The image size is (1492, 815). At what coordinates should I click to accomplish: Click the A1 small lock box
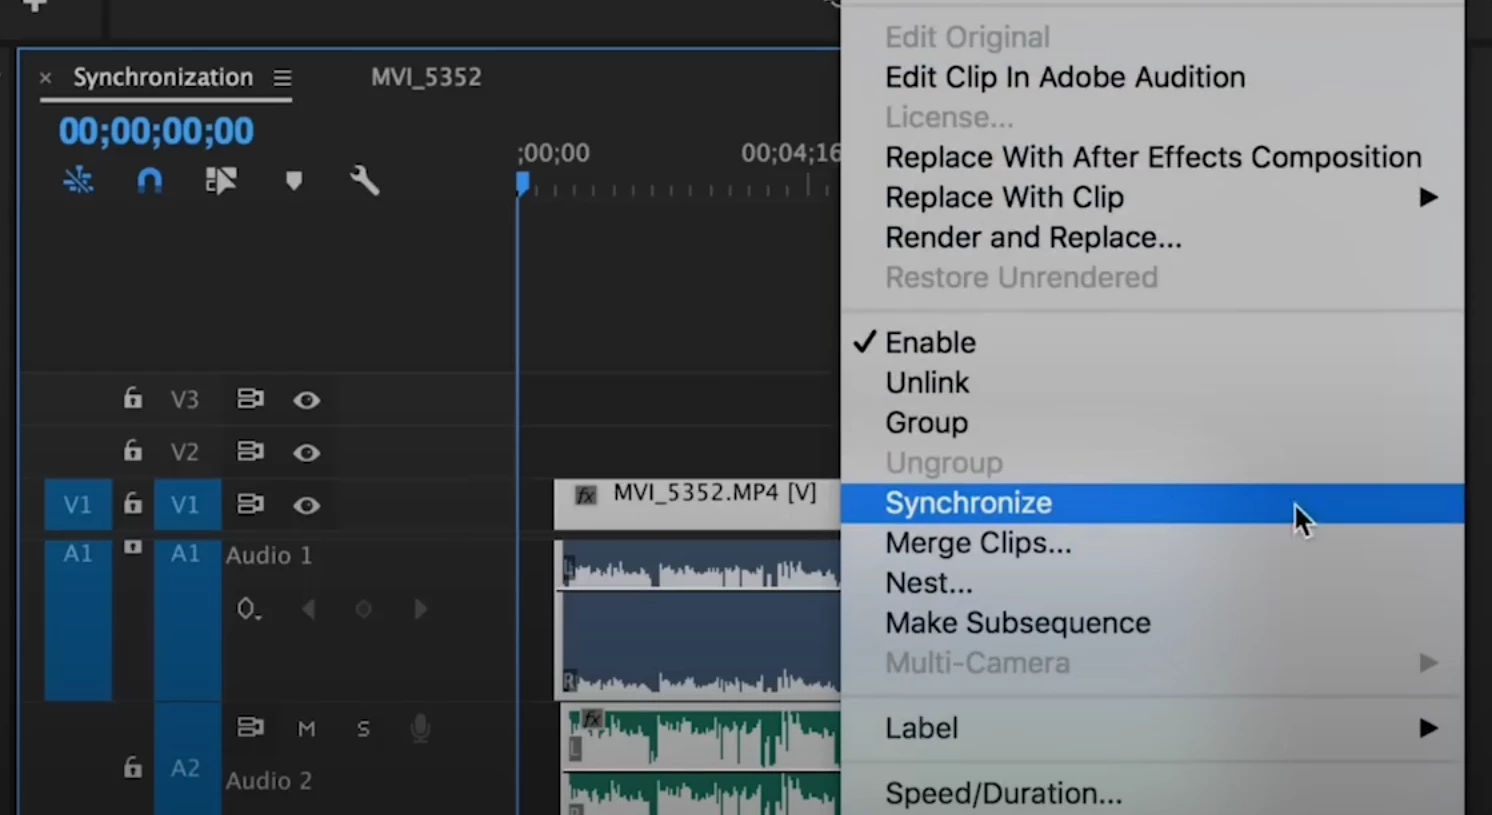[x=132, y=547]
